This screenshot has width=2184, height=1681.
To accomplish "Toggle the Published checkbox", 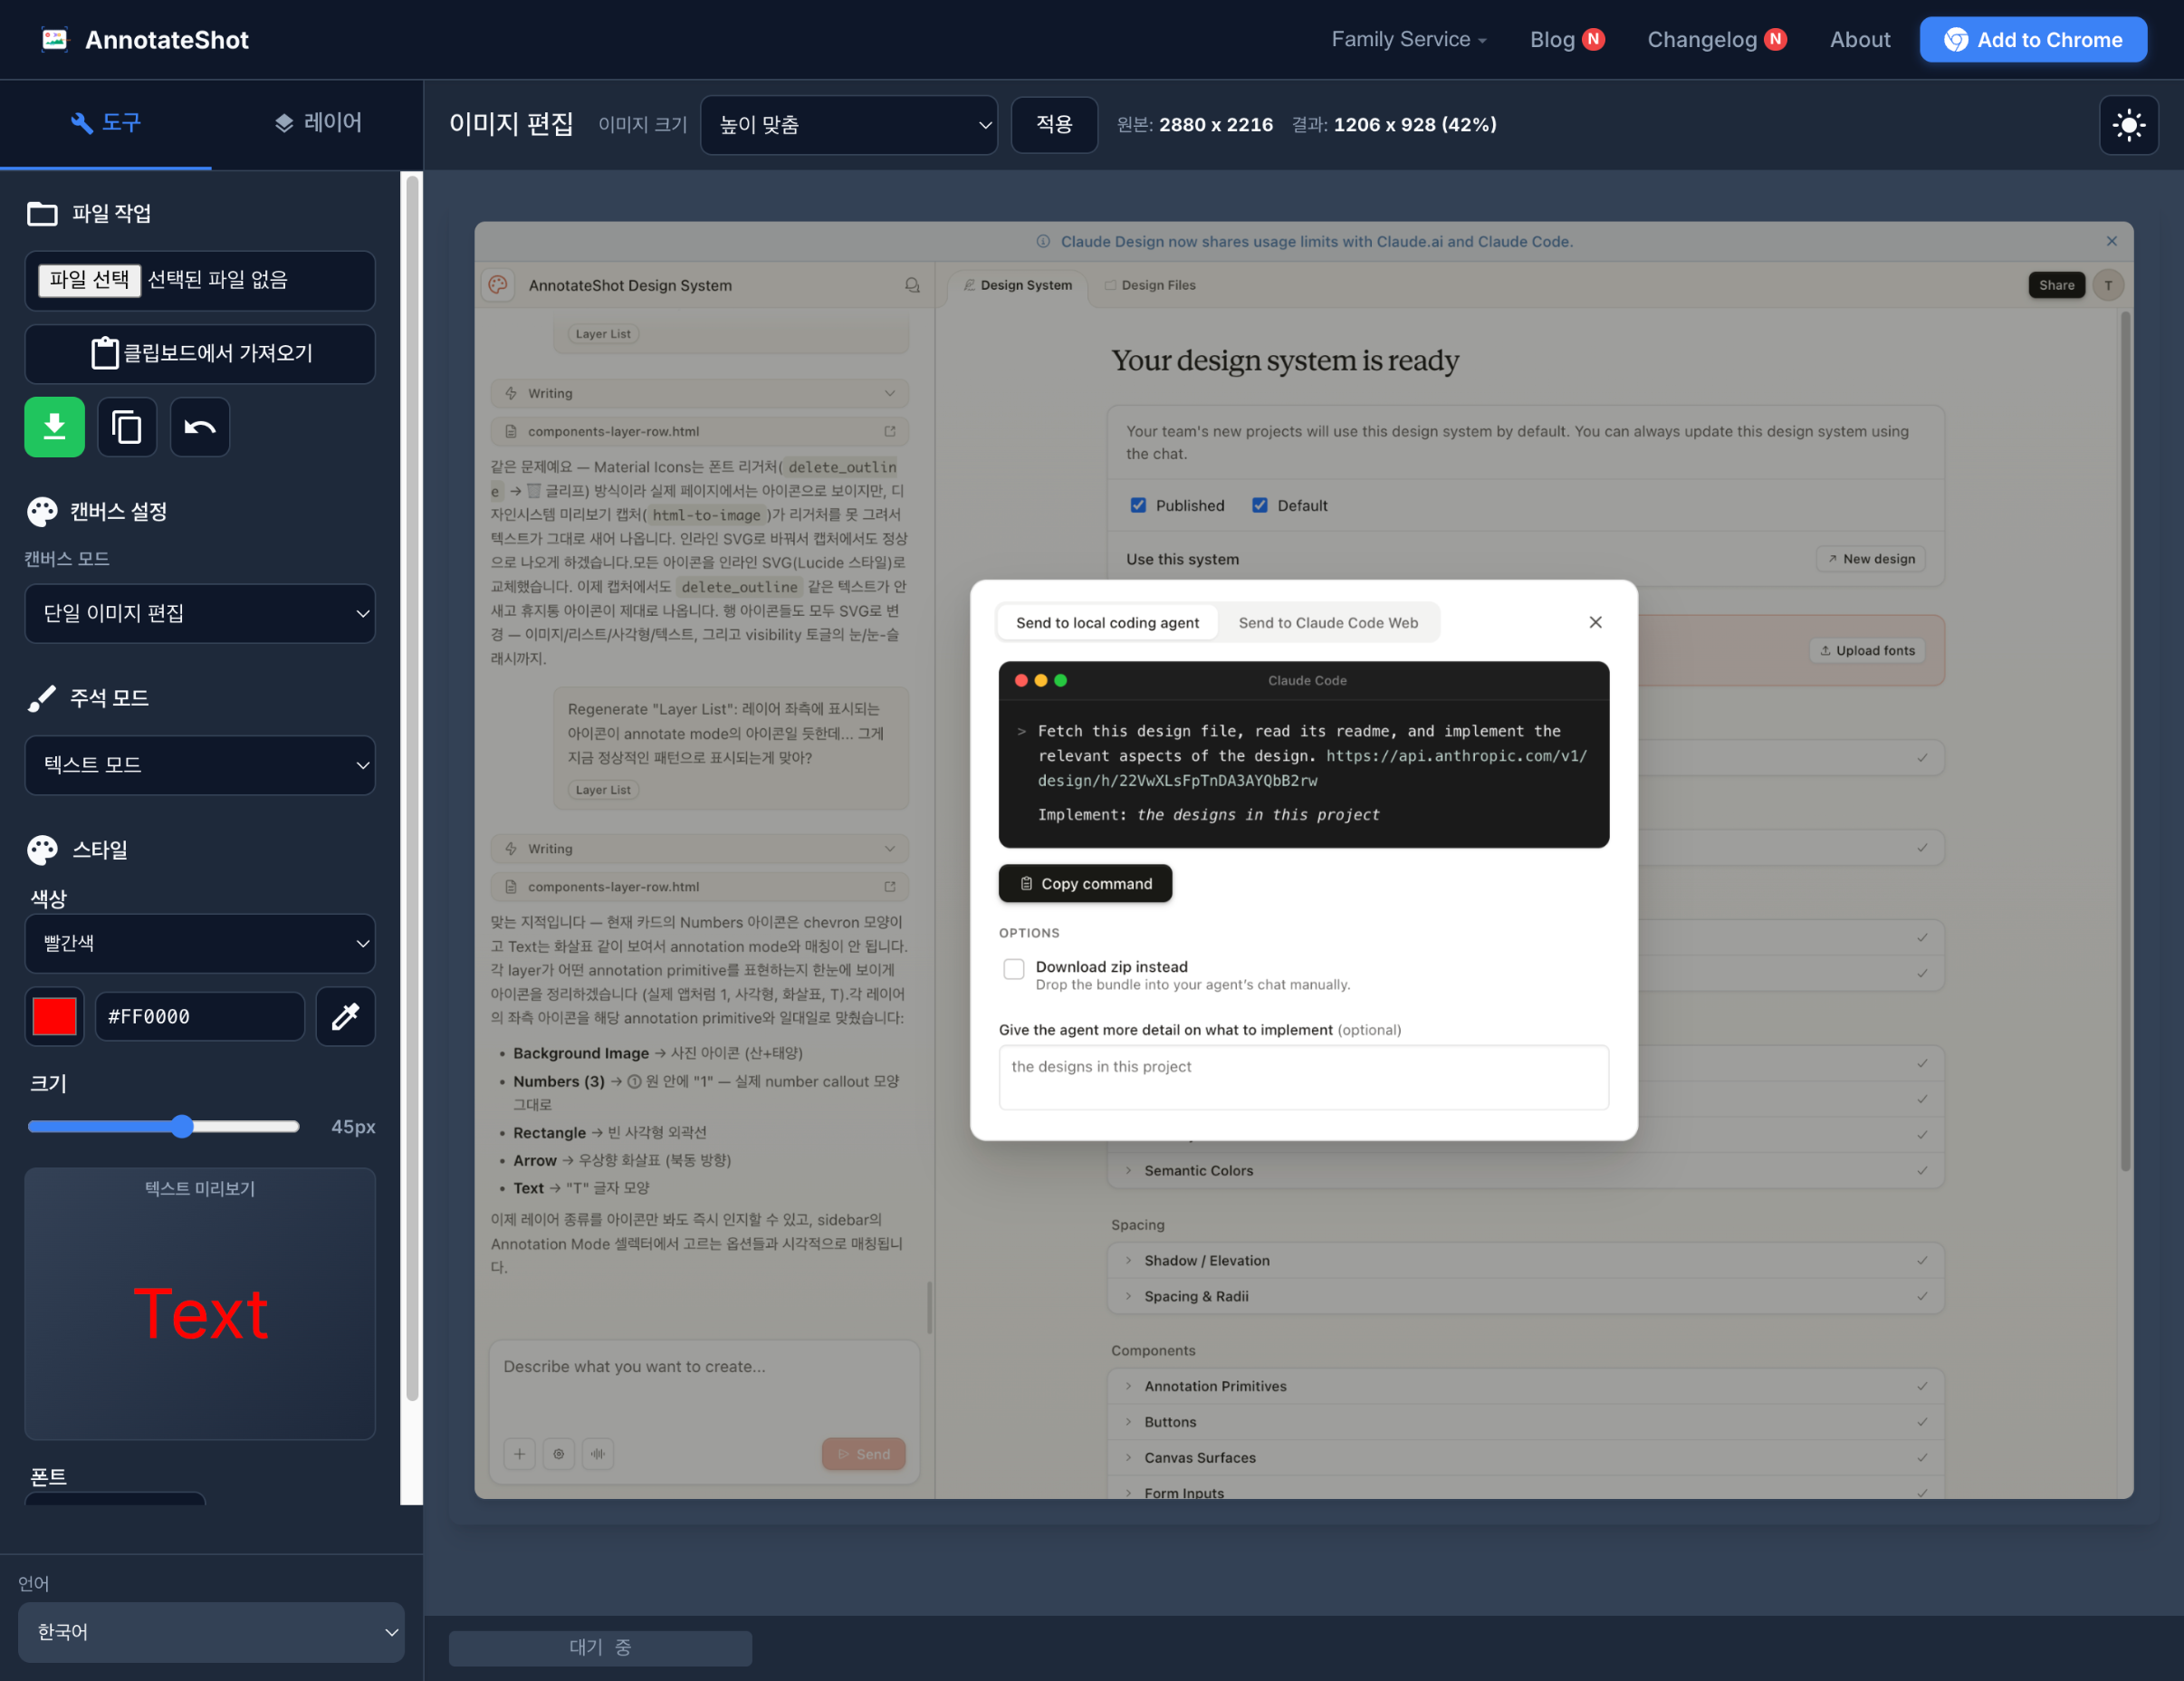I will (x=1138, y=505).
